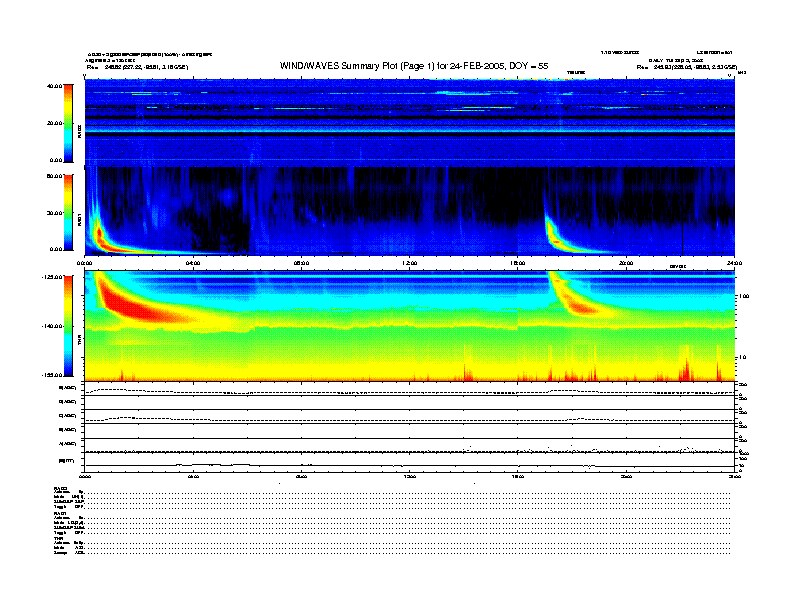Click the 20.00 label on RAD2 scale

click(x=54, y=123)
